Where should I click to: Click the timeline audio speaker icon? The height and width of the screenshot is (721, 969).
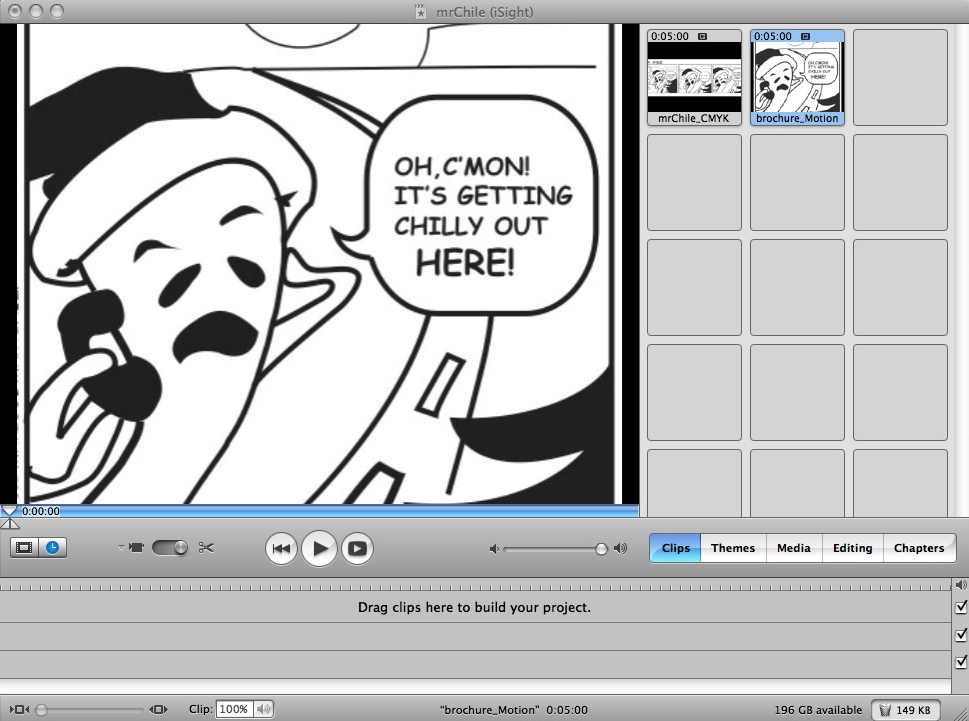pyautogui.click(x=961, y=585)
